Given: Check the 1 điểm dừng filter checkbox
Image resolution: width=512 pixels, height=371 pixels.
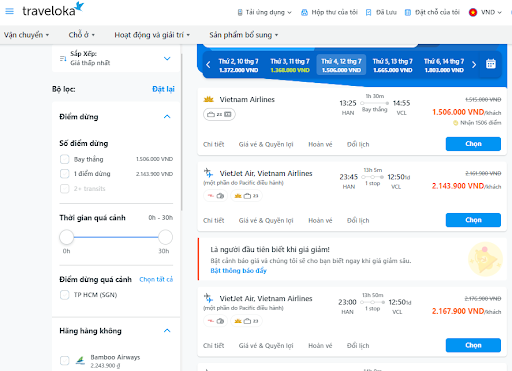Looking at the screenshot, I should point(65,174).
